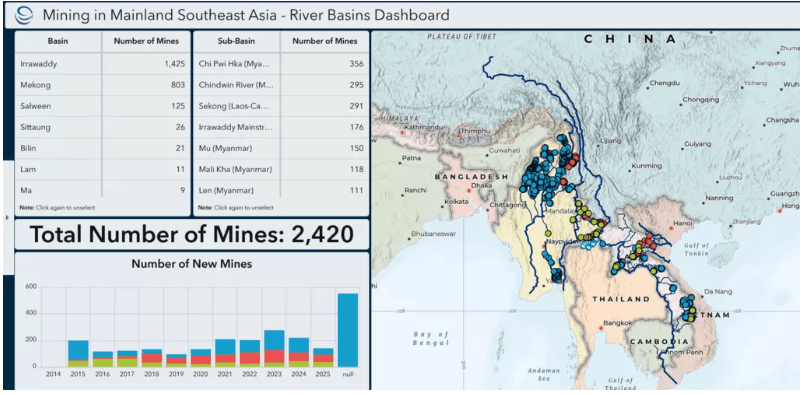Click the Guwahati city marker on map

coord(487,155)
